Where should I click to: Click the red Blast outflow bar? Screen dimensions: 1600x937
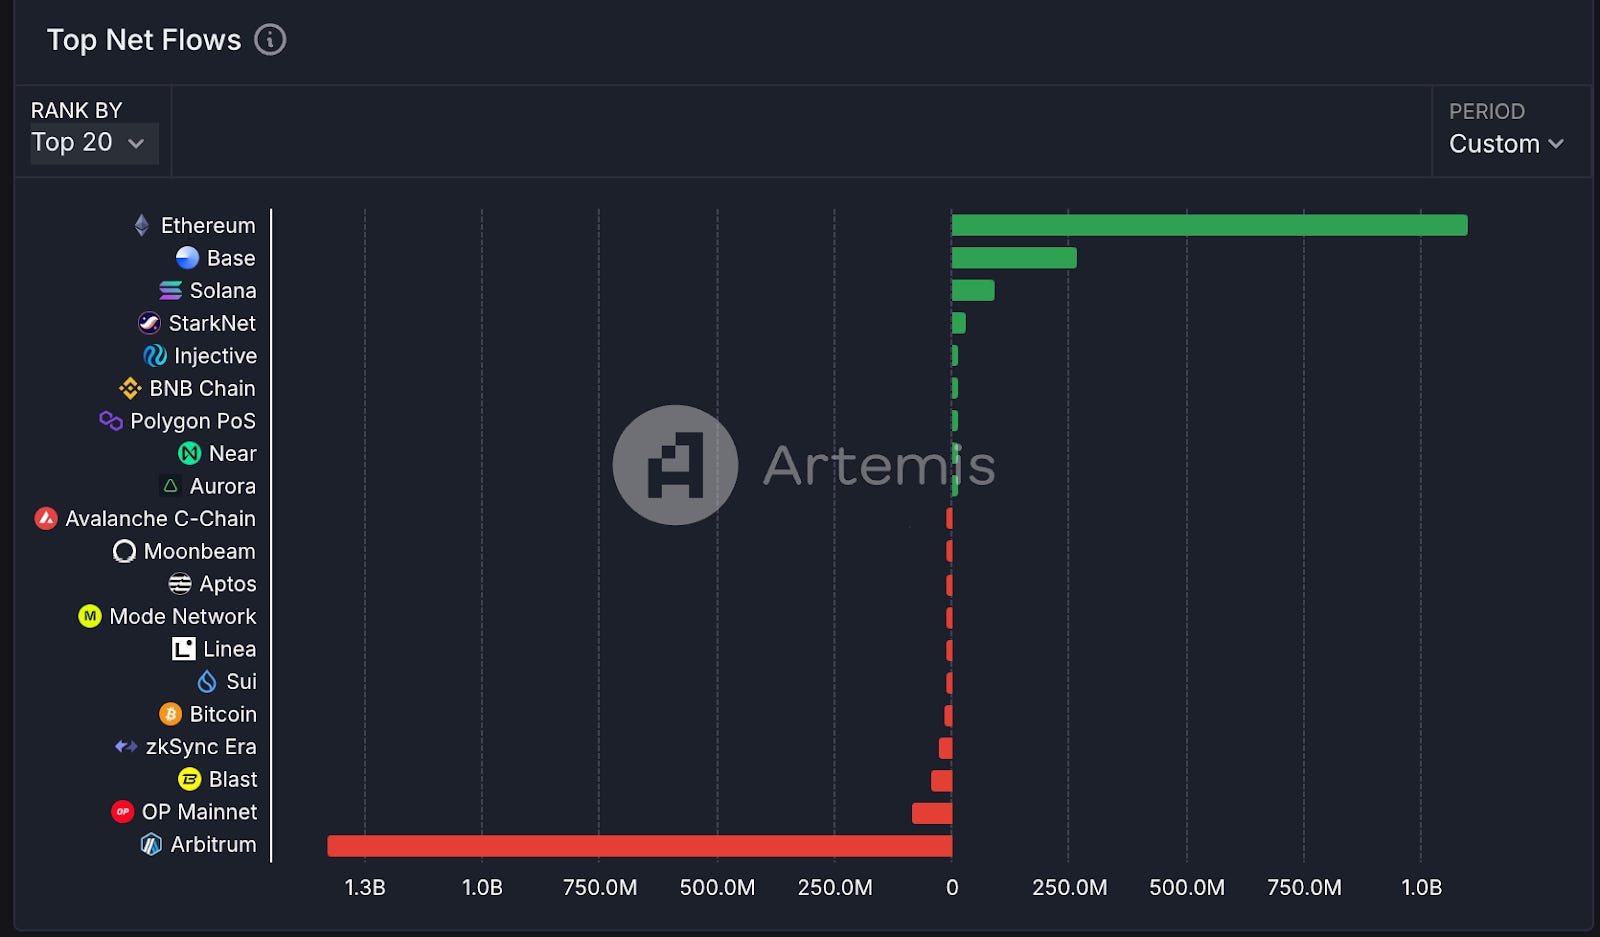point(942,780)
